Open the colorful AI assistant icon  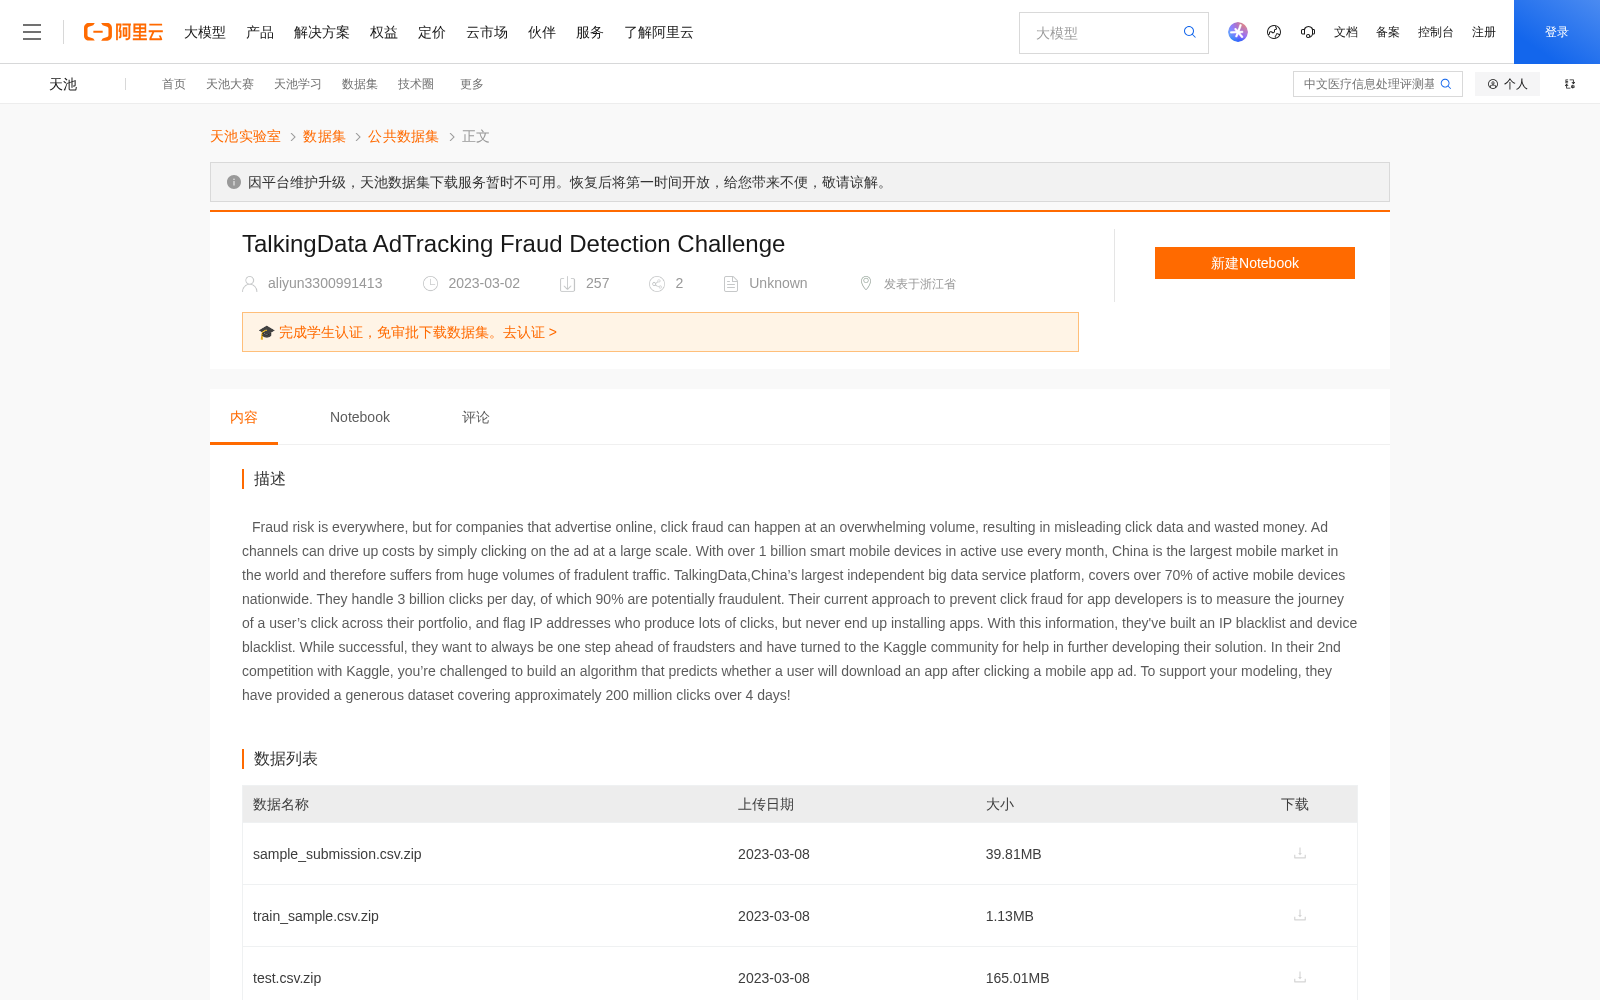[x=1238, y=32]
